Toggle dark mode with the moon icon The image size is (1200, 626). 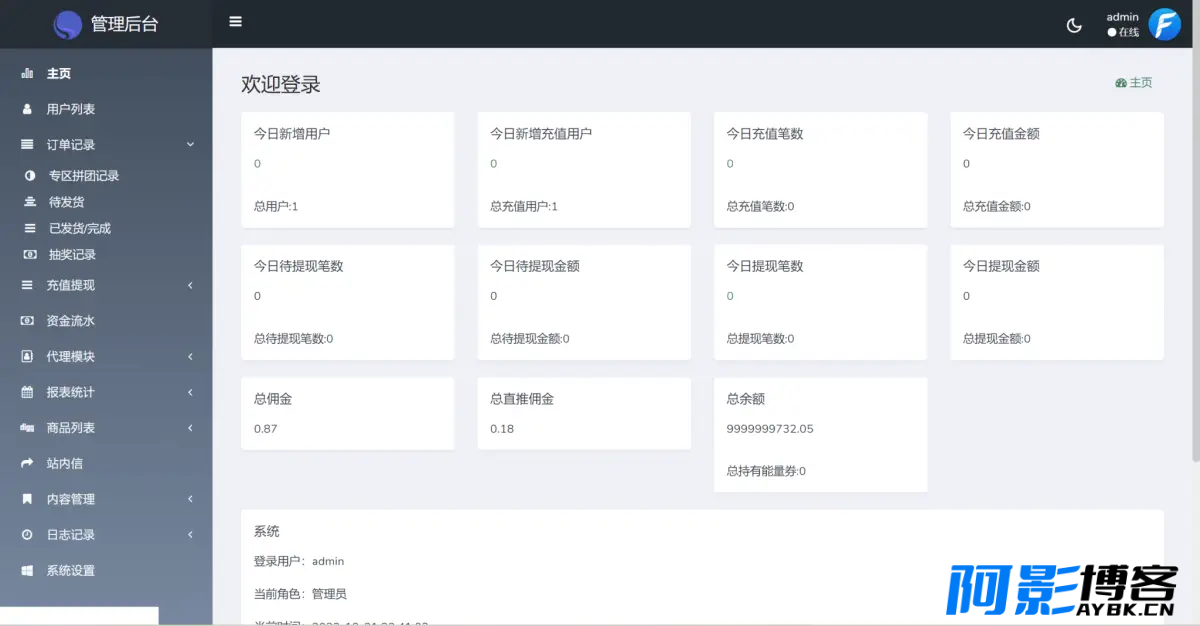[1074, 25]
